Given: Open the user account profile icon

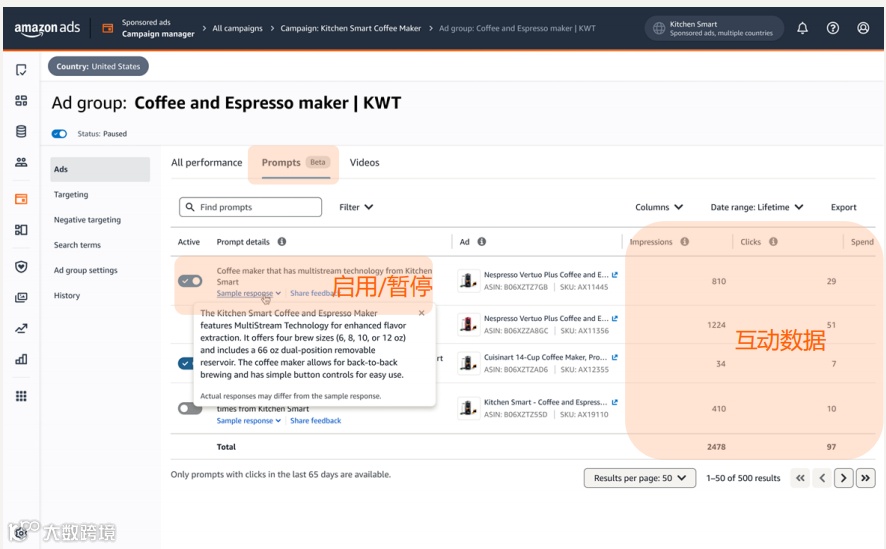Looking at the screenshot, I should pyautogui.click(x=863, y=28).
